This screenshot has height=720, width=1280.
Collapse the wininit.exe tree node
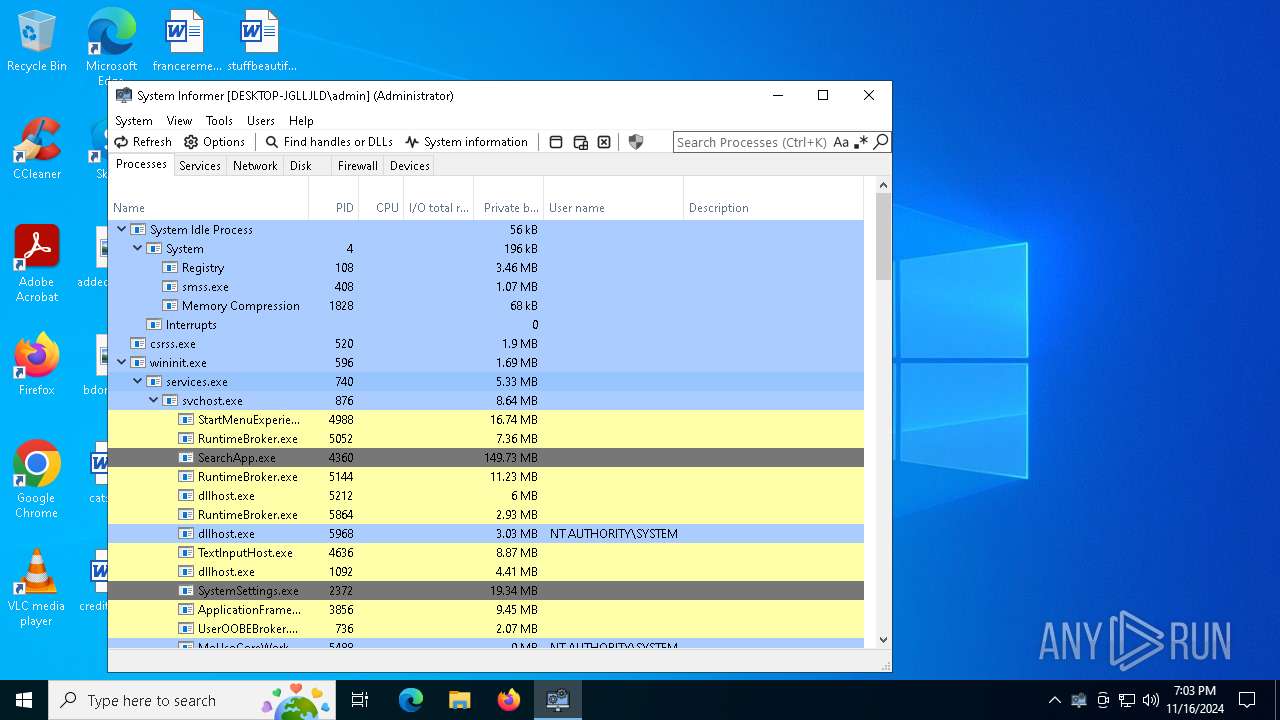[x=122, y=362]
